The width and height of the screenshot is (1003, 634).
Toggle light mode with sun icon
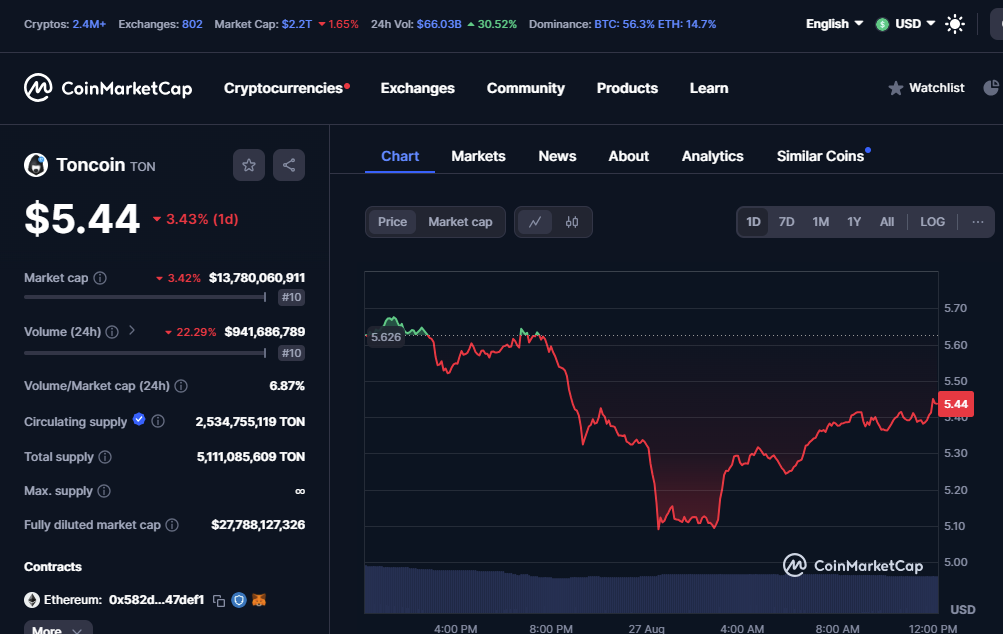955,24
